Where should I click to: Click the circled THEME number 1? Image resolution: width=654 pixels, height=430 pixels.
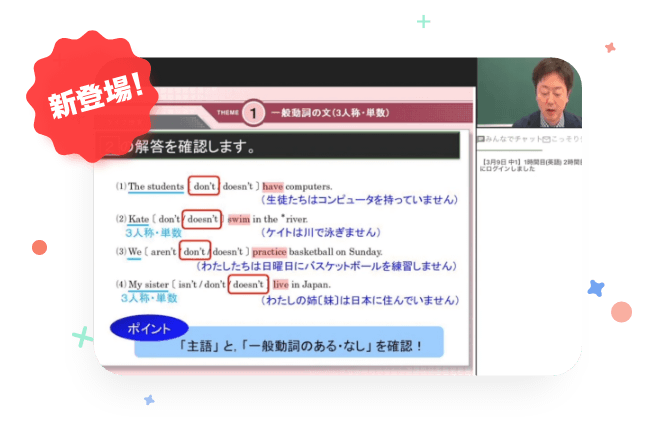click(253, 114)
